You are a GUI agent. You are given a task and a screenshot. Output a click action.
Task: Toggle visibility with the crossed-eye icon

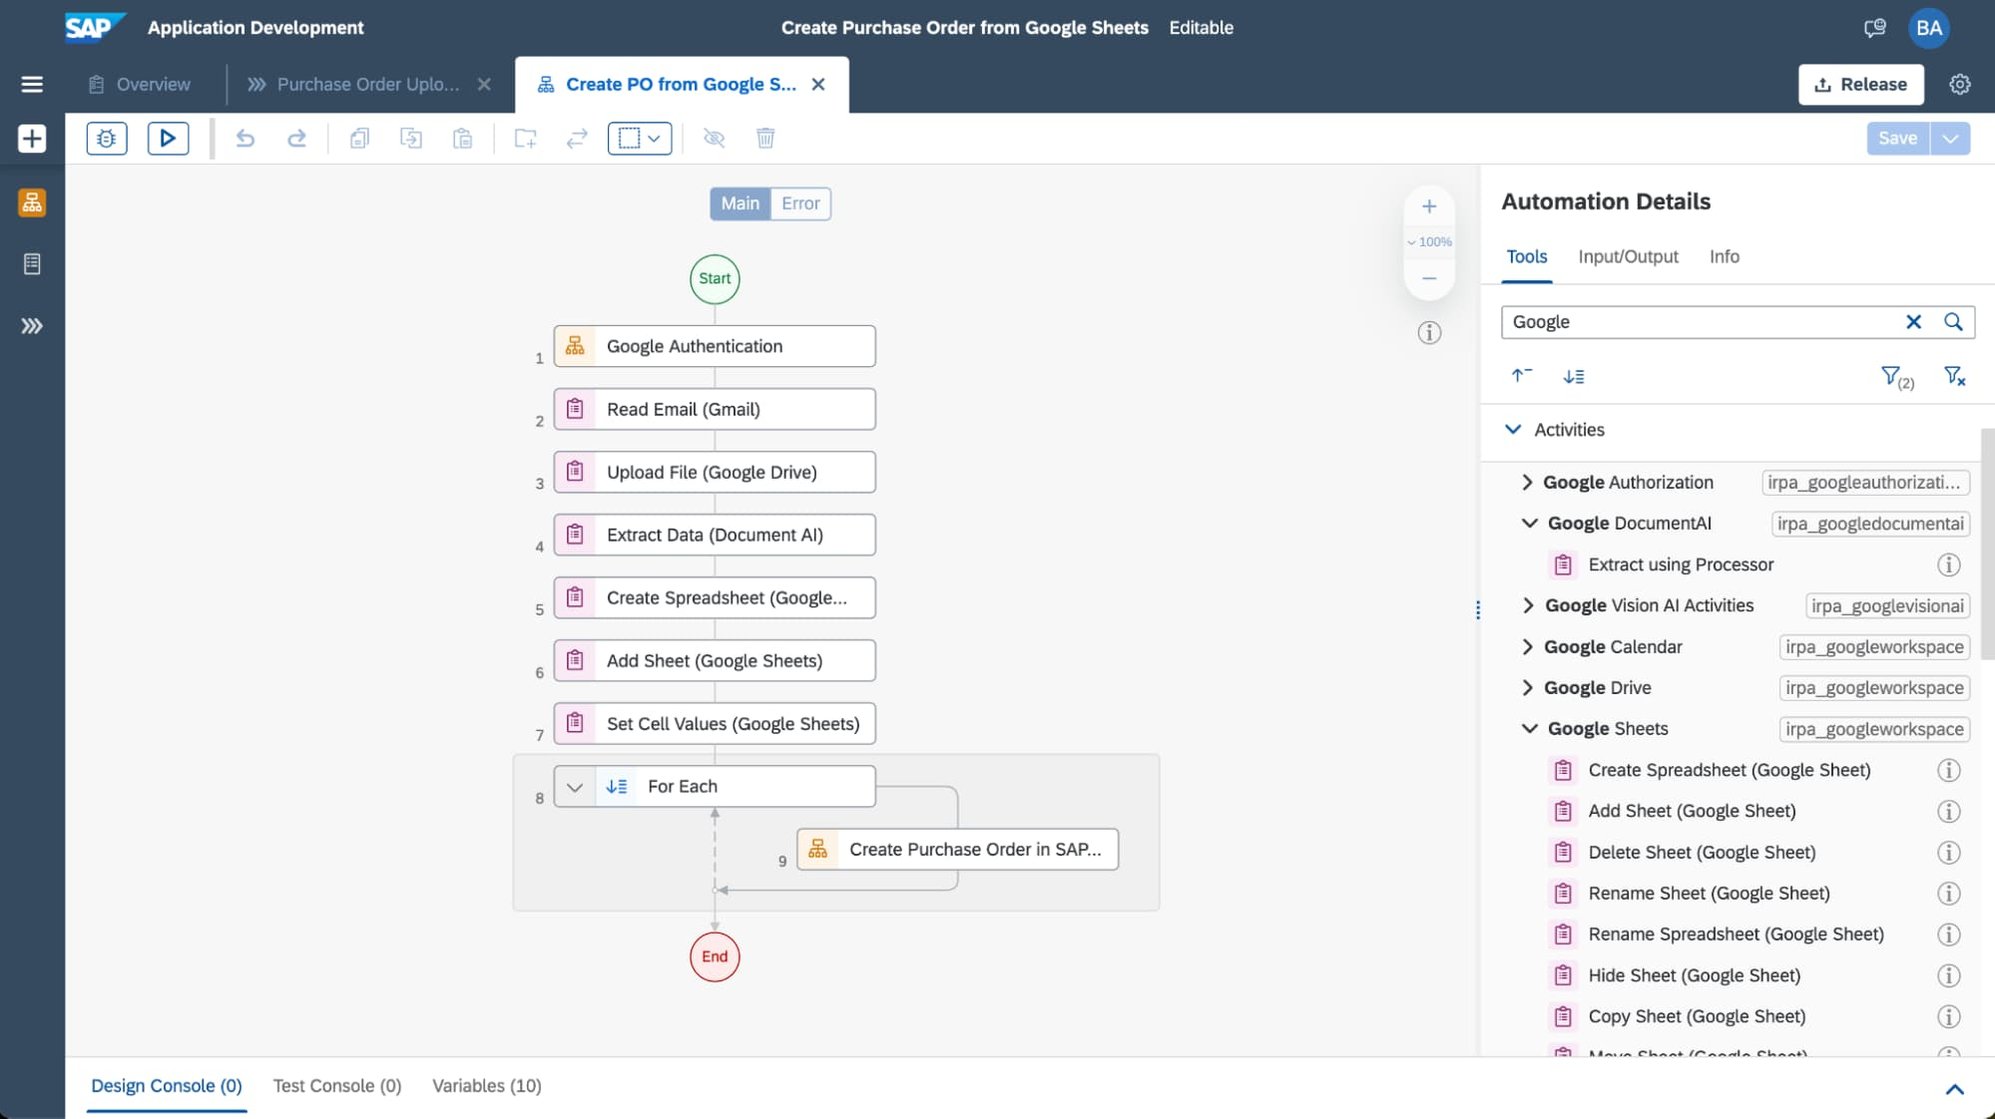[x=713, y=138]
